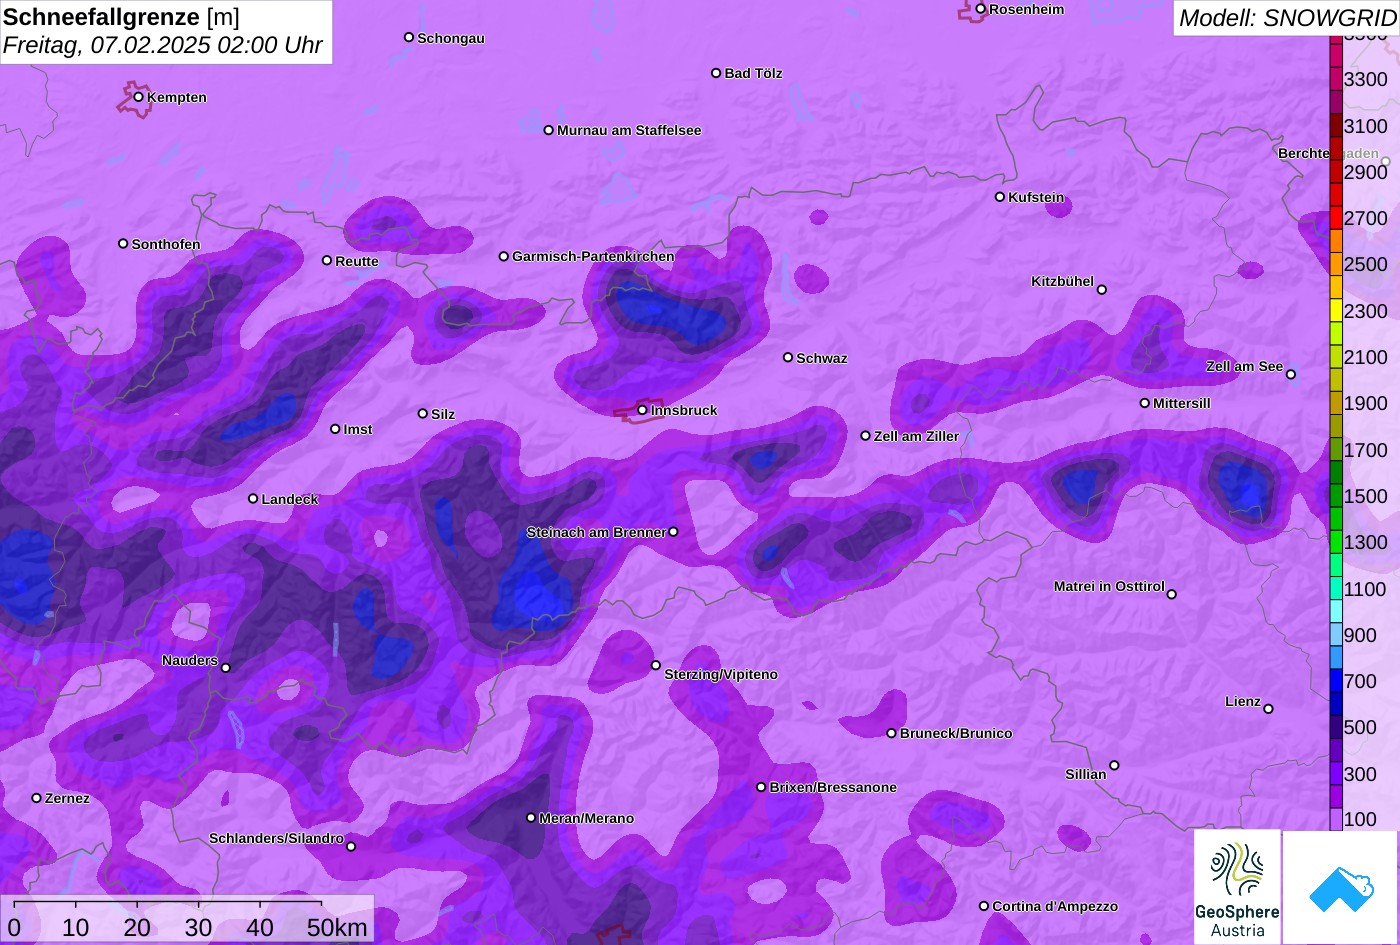The height and width of the screenshot is (945, 1400).
Task: Click the Schwaz marker dot
Action: coord(788,357)
